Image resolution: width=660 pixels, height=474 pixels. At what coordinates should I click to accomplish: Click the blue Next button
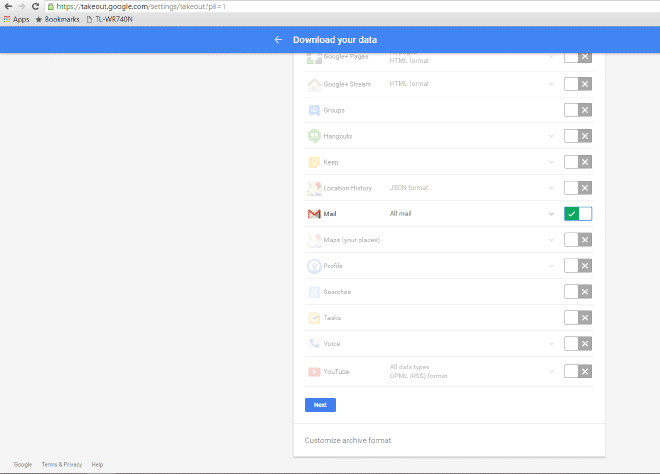point(320,405)
